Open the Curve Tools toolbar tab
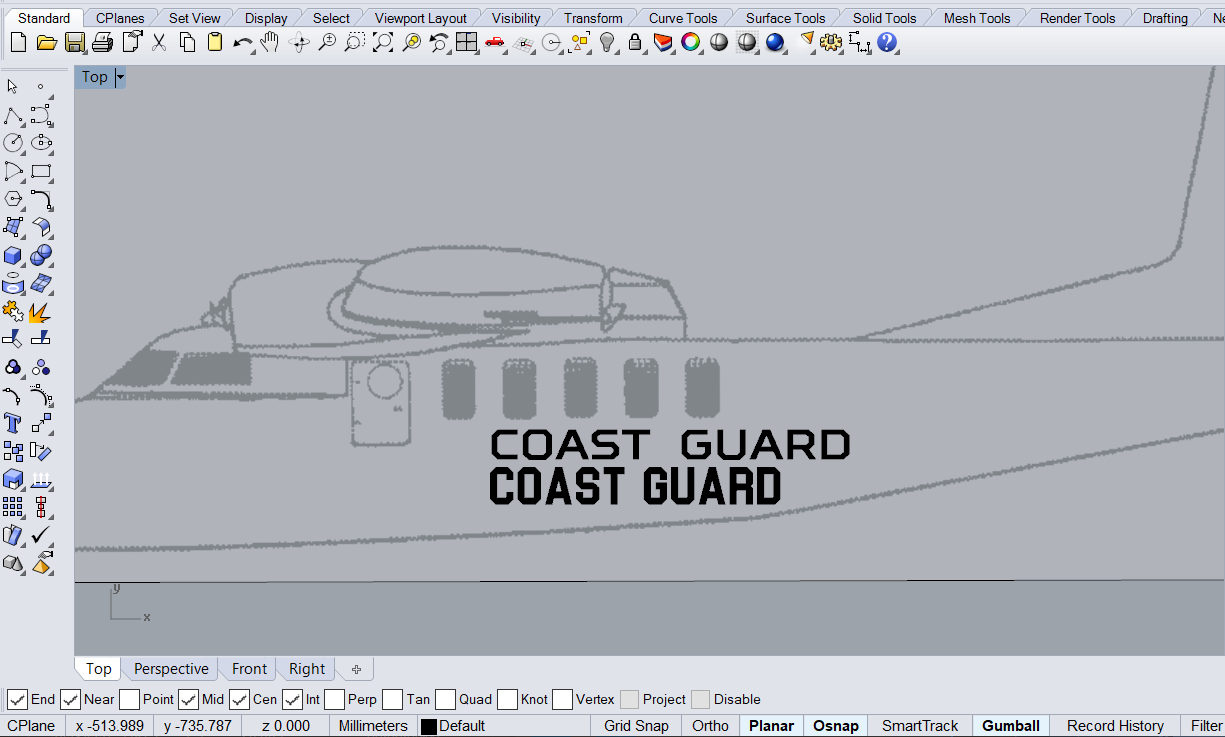The width and height of the screenshot is (1225, 737). [x=682, y=18]
